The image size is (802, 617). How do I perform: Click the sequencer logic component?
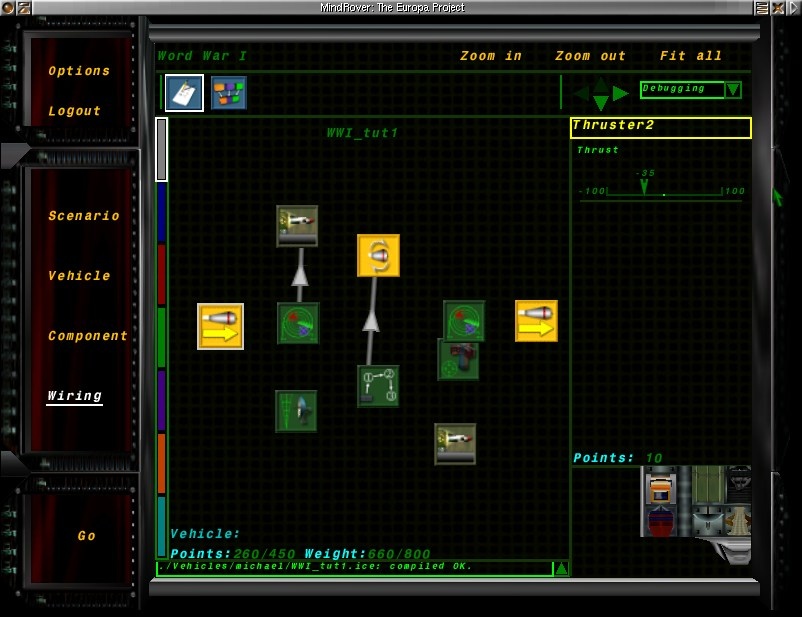pos(378,386)
